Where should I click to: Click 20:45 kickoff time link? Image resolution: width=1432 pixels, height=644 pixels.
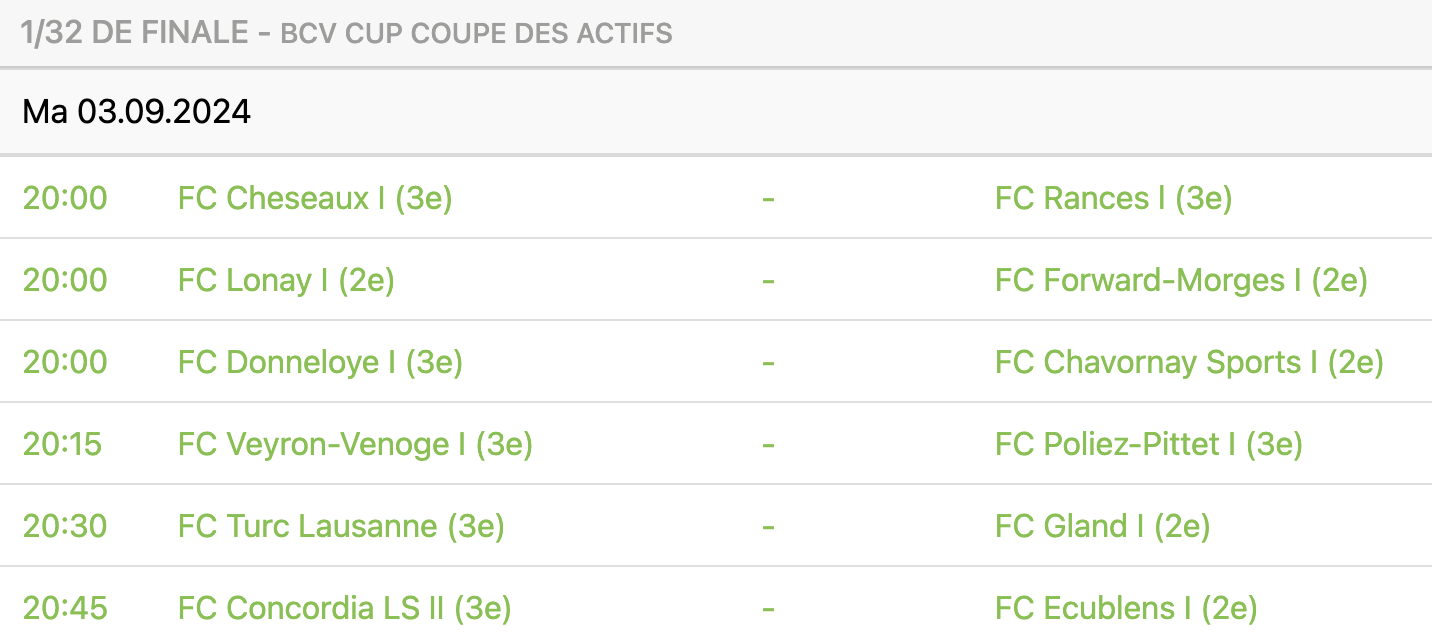tap(65, 608)
